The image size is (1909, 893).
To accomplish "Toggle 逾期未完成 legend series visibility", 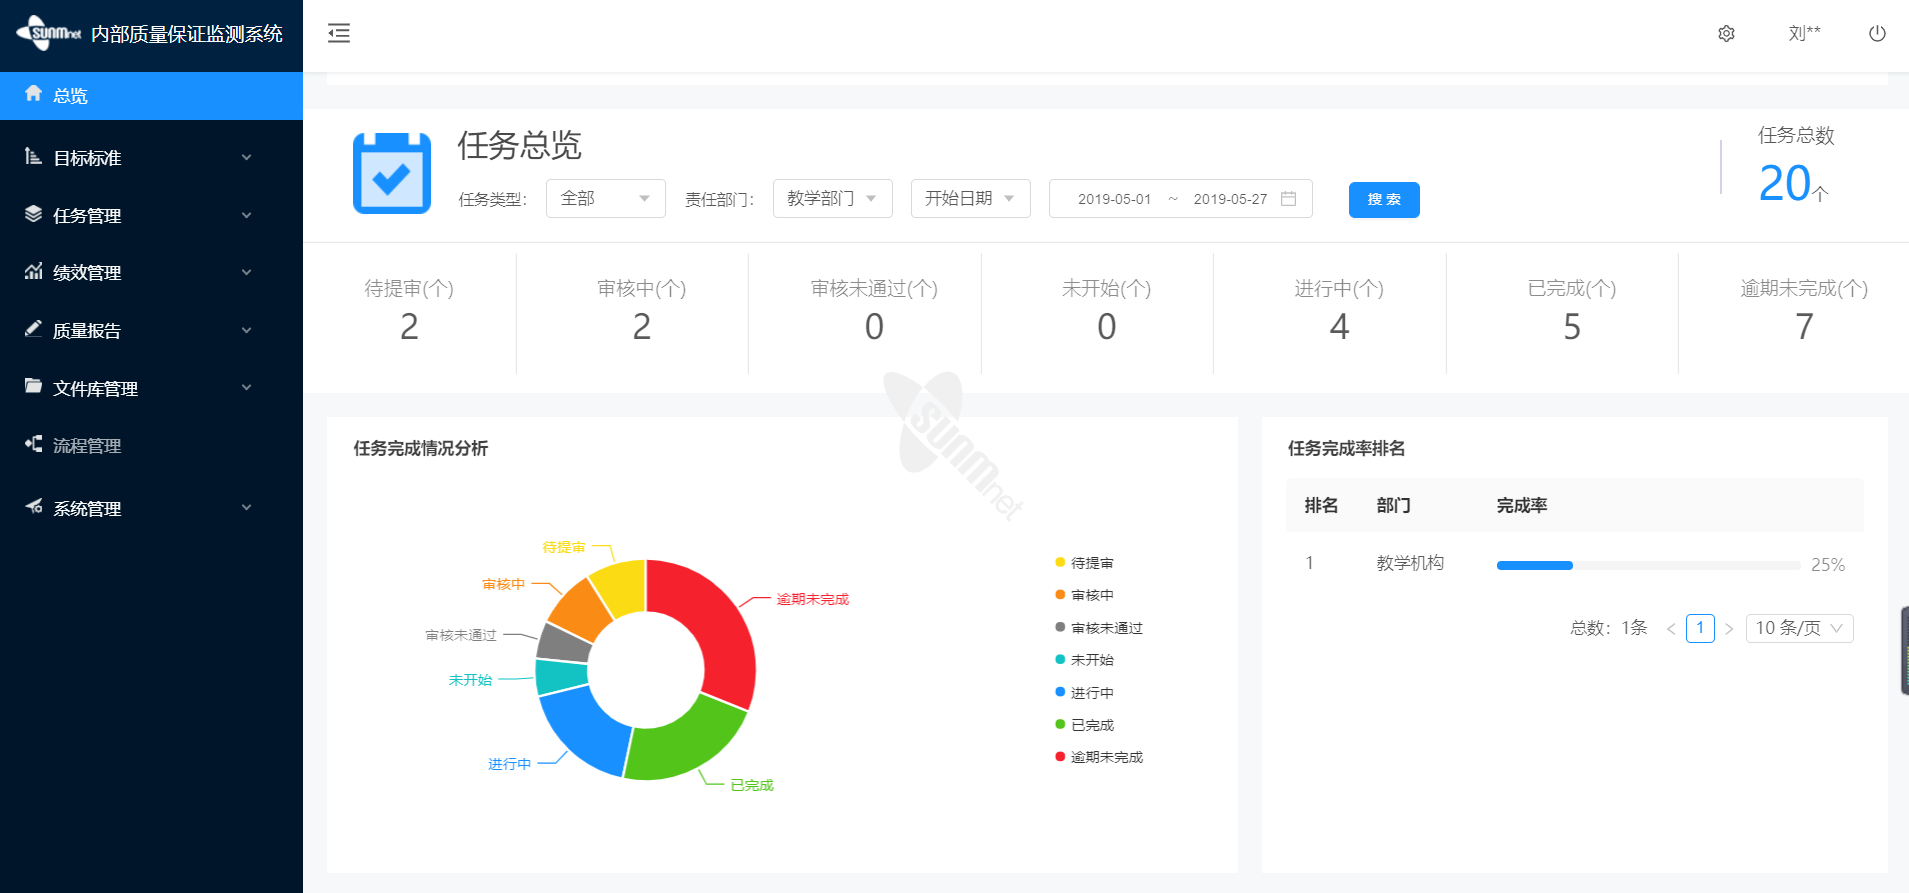I will point(1098,757).
